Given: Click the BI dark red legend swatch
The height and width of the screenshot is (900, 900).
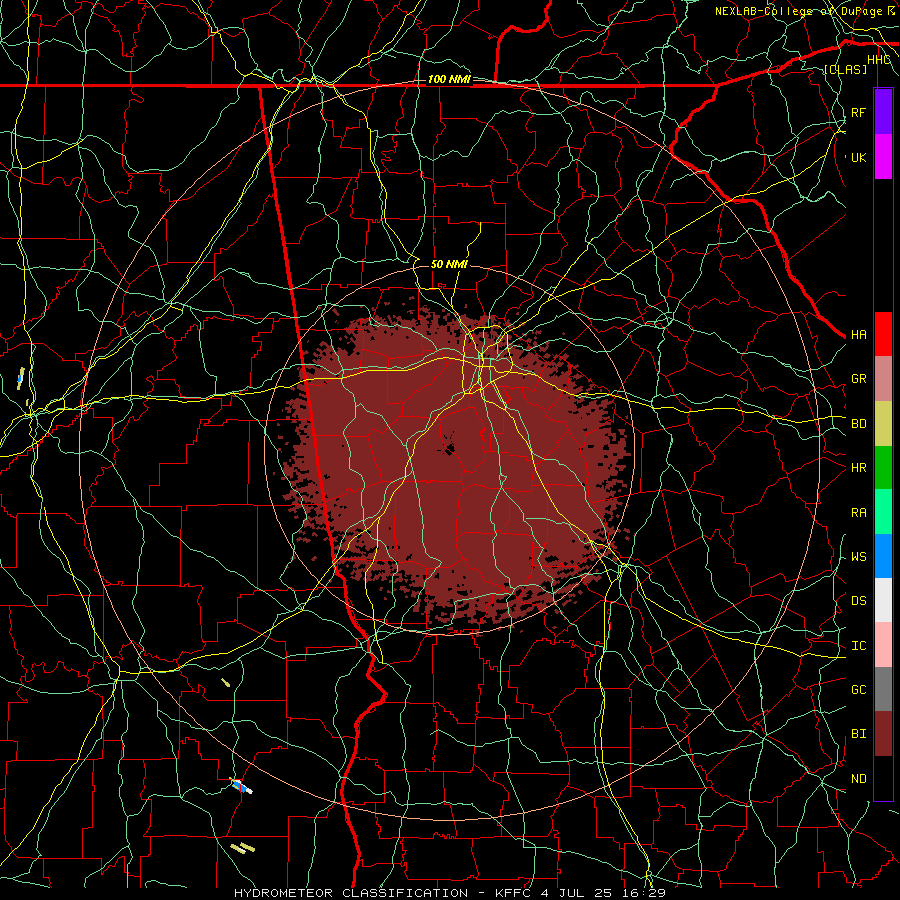Looking at the screenshot, I should (883, 734).
